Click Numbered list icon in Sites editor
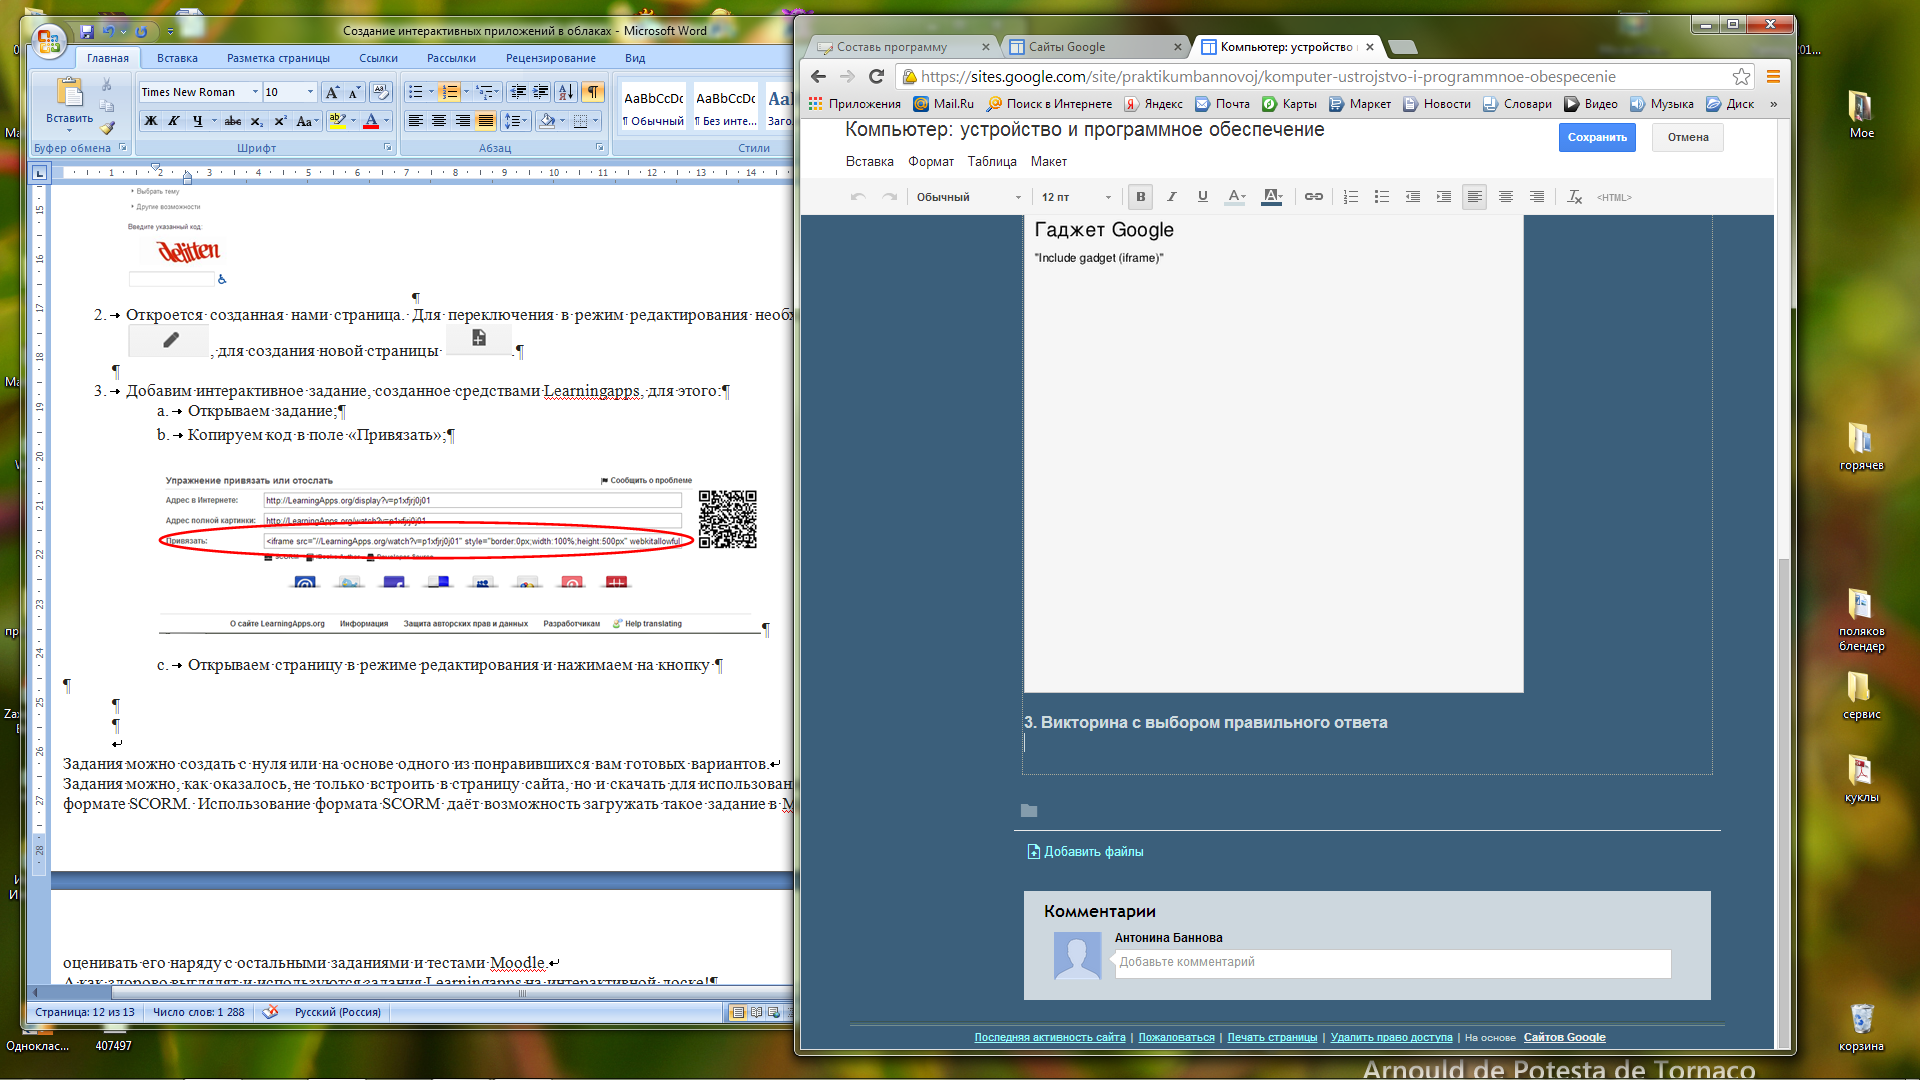 click(1351, 197)
